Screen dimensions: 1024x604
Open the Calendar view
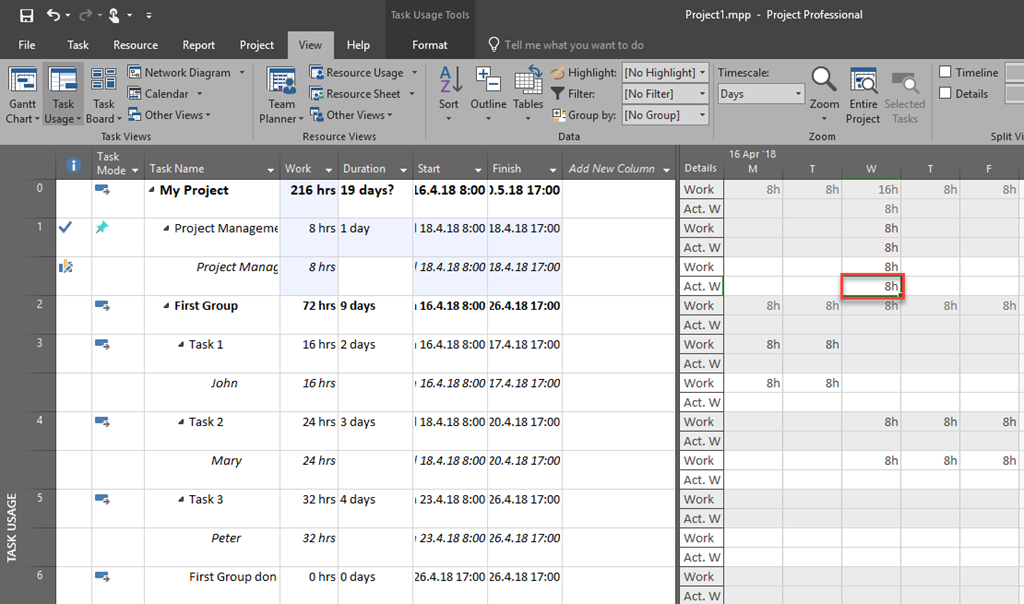click(165, 93)
